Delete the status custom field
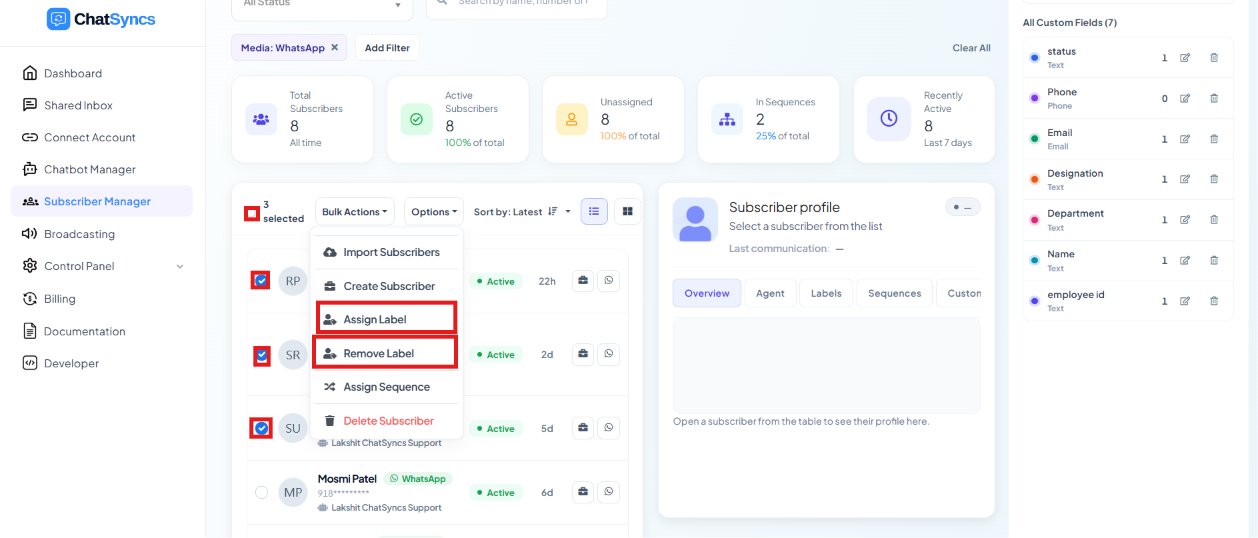1258x538 pixels. [1214, 58]
